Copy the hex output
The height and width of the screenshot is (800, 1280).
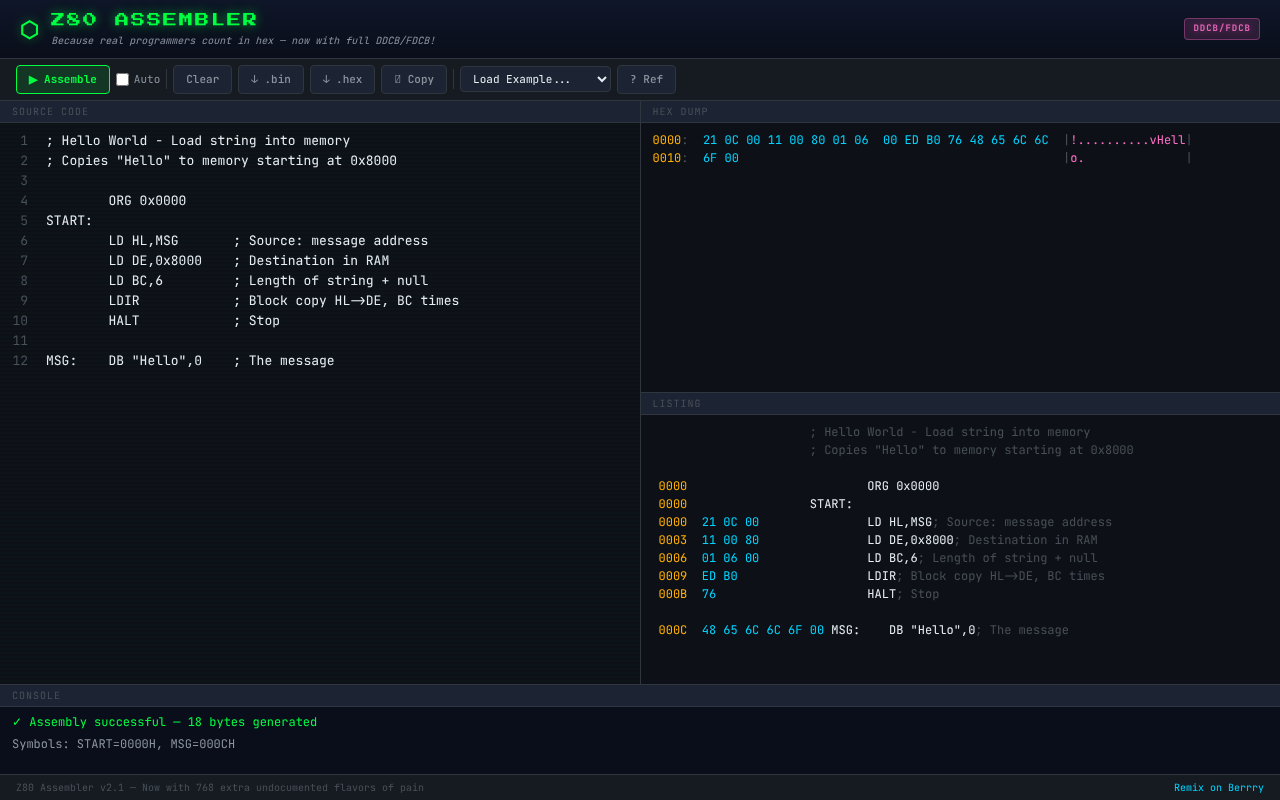coord(414,80)
